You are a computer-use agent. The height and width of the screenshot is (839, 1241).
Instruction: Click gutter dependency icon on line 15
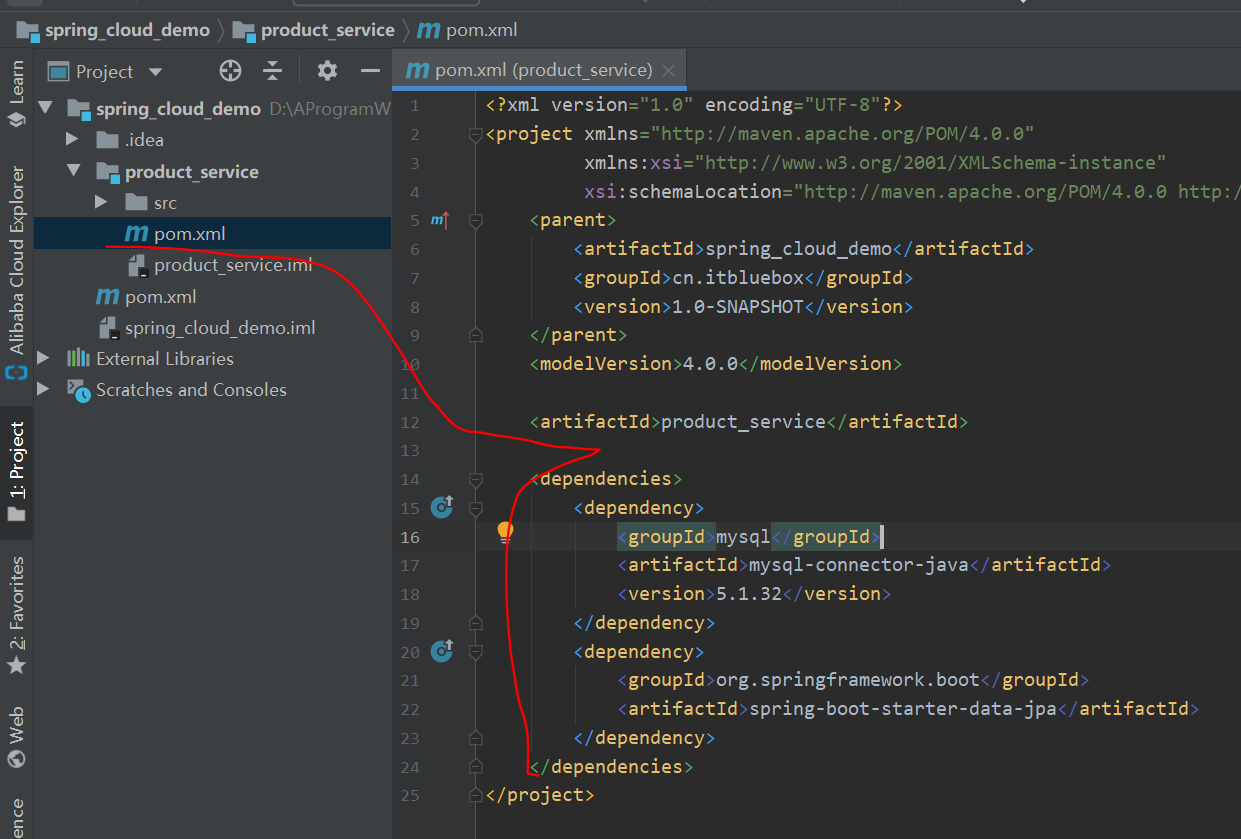tap(442, 508)
